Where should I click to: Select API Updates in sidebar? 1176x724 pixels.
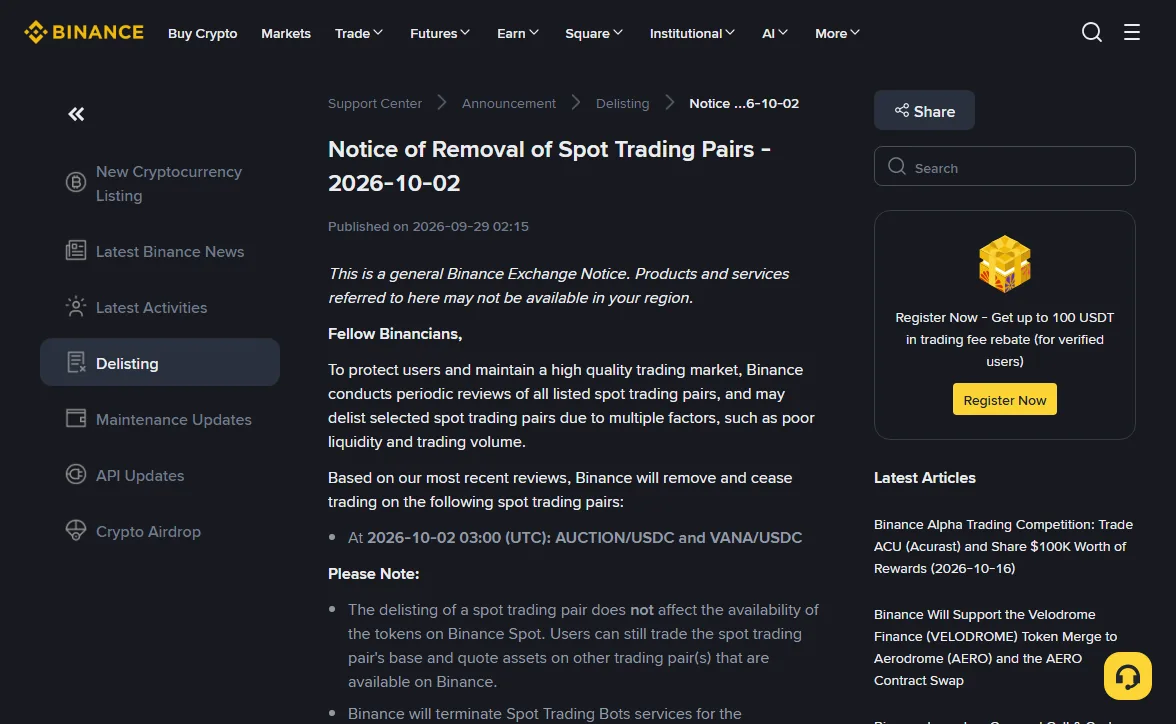click(x=160, y=476)
